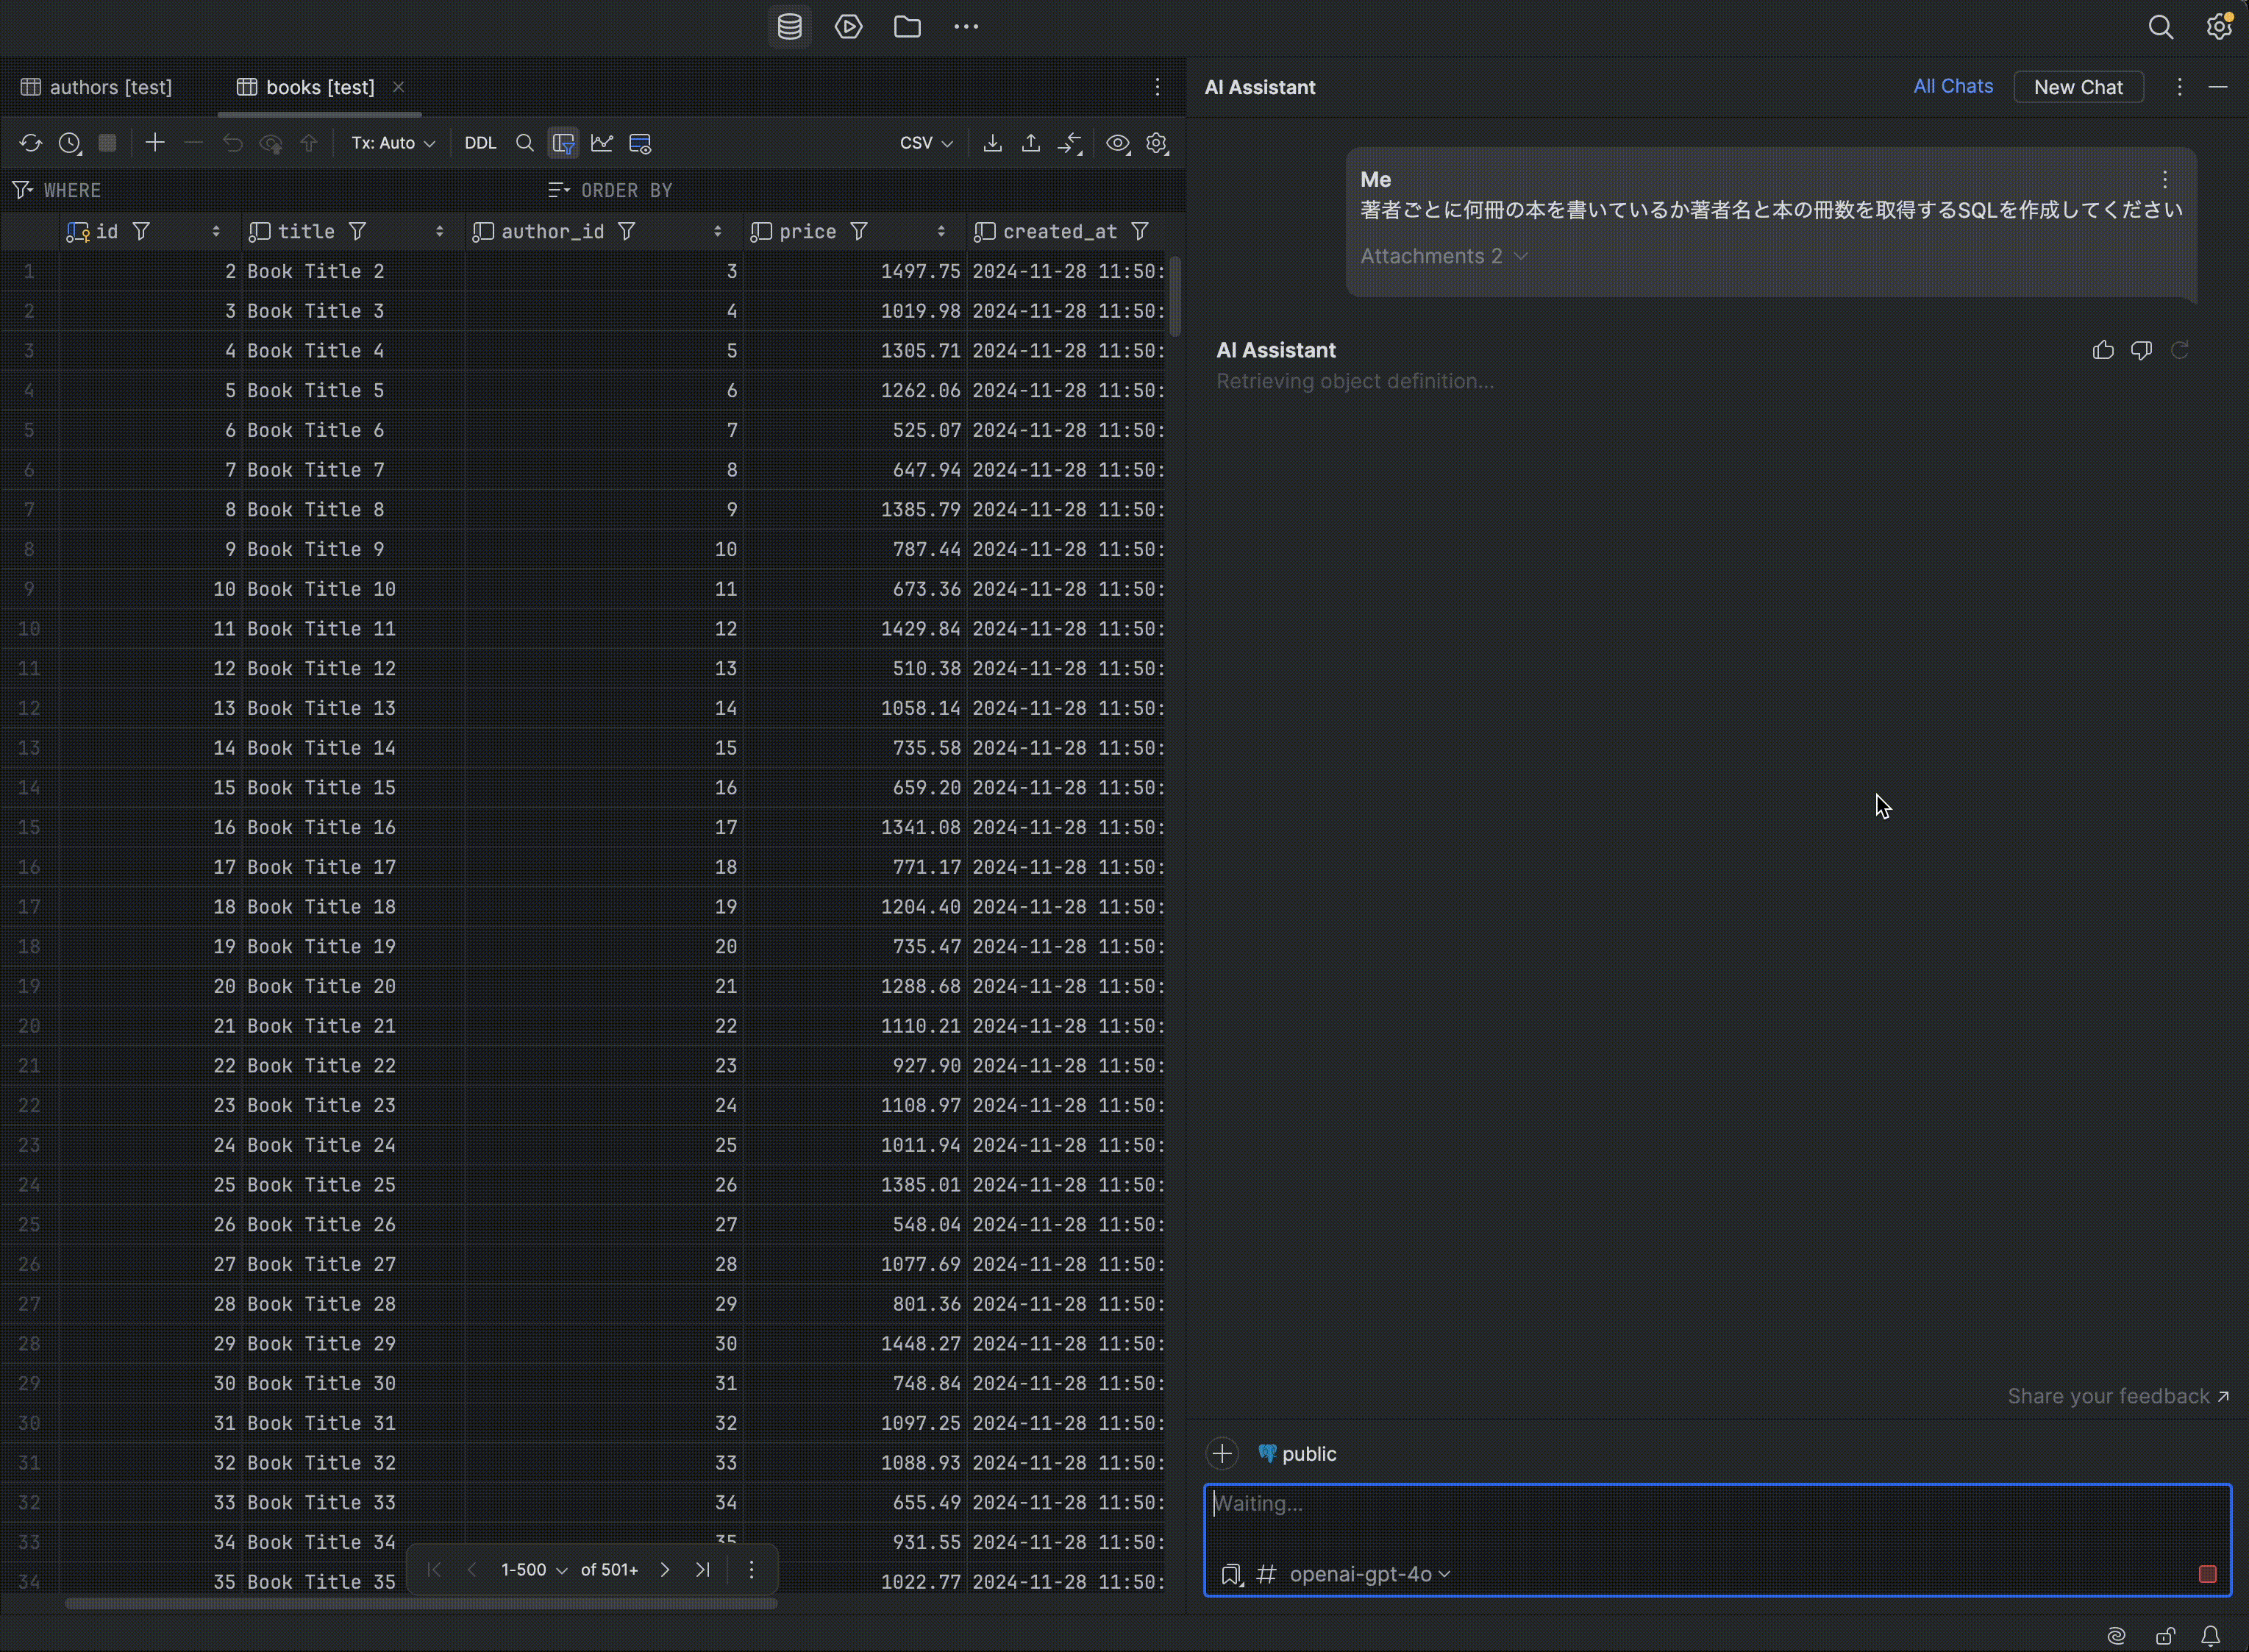The width and height of the screenshot is (2249, 1652).
Task: Toggle the filter icon on the price column
Action: click(859, 232)
